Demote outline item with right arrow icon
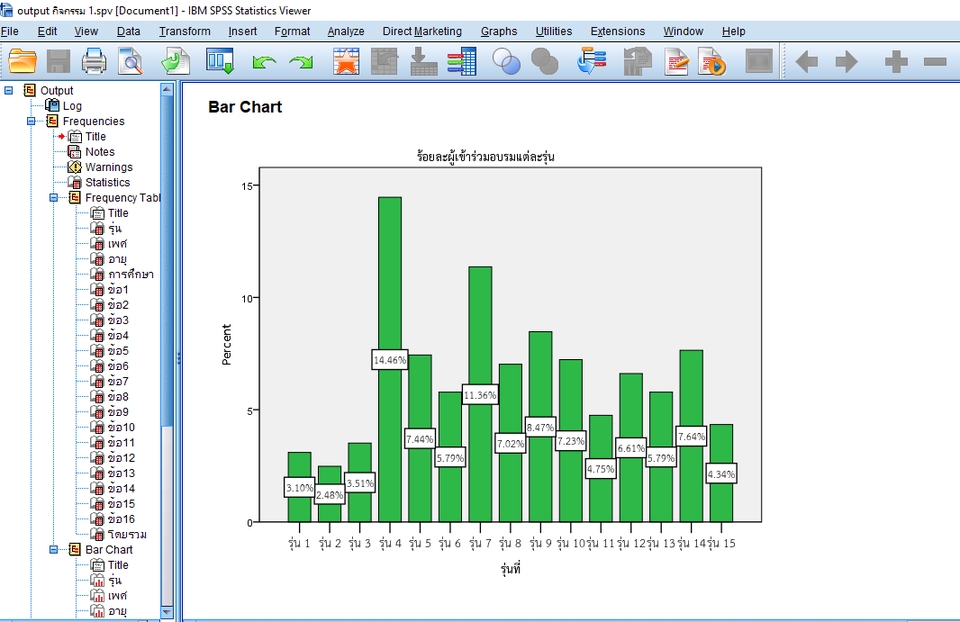The height and width of the screenshot is (622, 960). click(x=845, y=61)
